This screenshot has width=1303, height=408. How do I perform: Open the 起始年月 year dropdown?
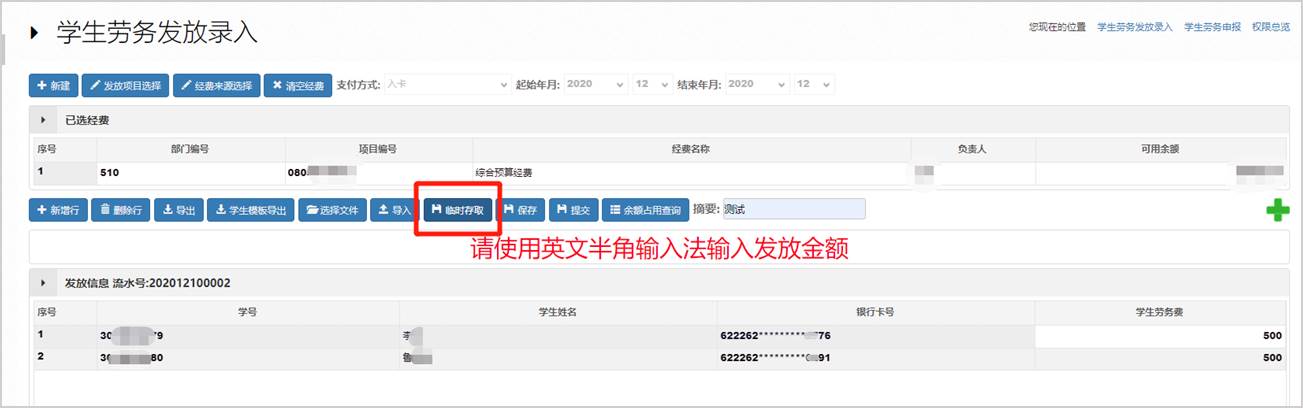point(595,85)
